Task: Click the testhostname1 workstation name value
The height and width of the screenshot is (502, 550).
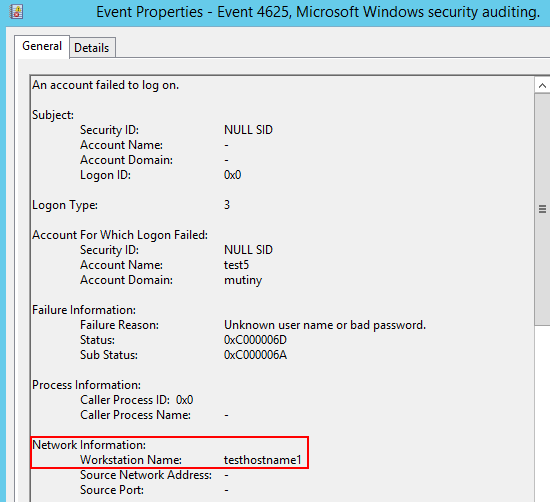Action: click(x=263, y=460)
